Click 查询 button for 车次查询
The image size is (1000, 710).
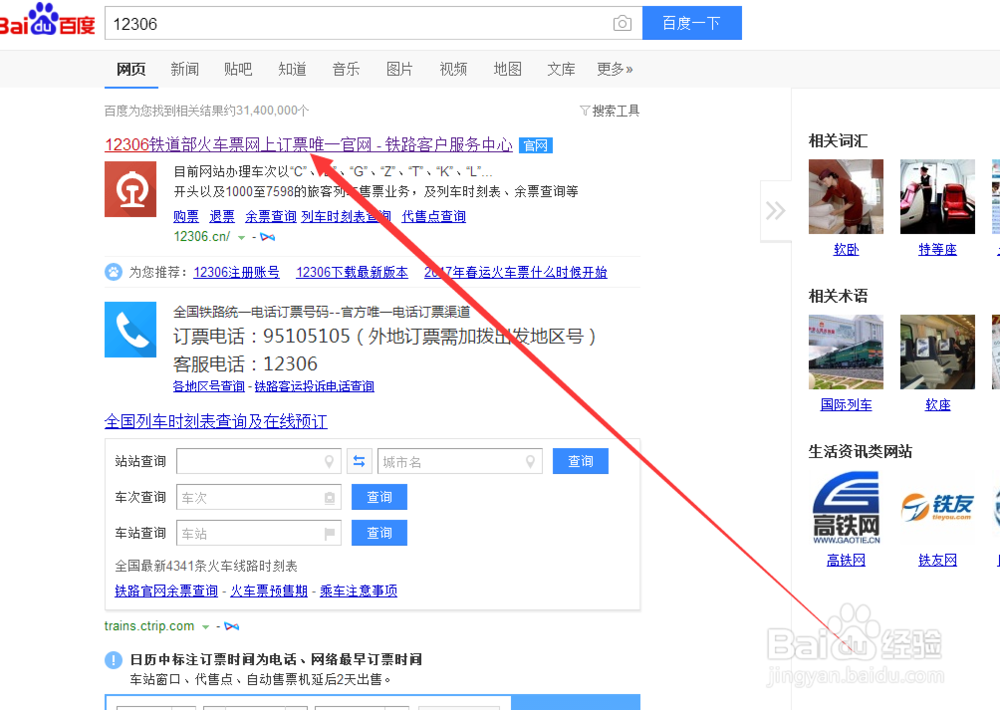379,497
